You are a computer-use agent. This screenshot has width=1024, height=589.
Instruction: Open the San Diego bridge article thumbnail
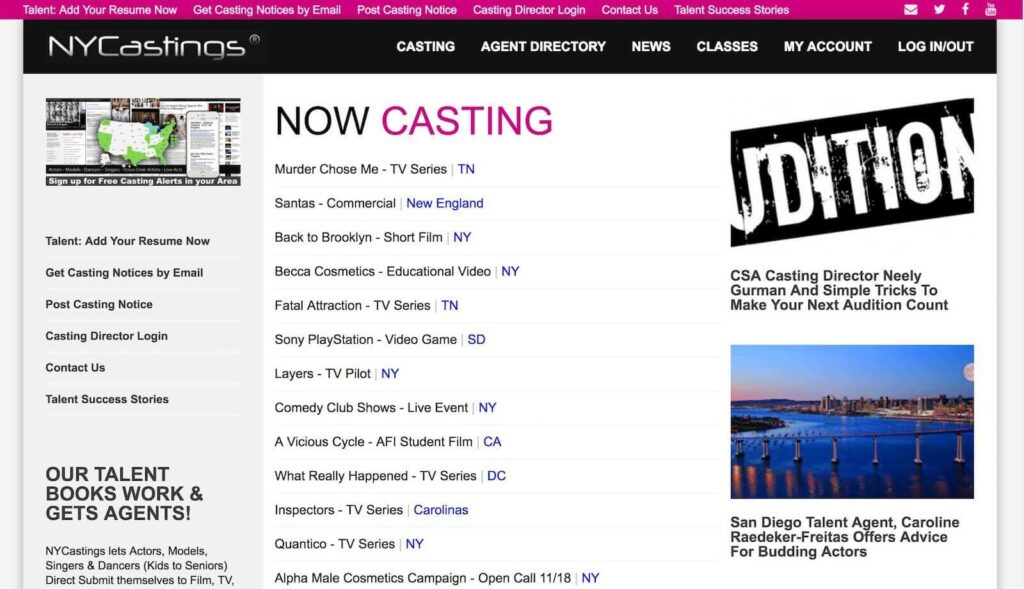click(852, 421)
